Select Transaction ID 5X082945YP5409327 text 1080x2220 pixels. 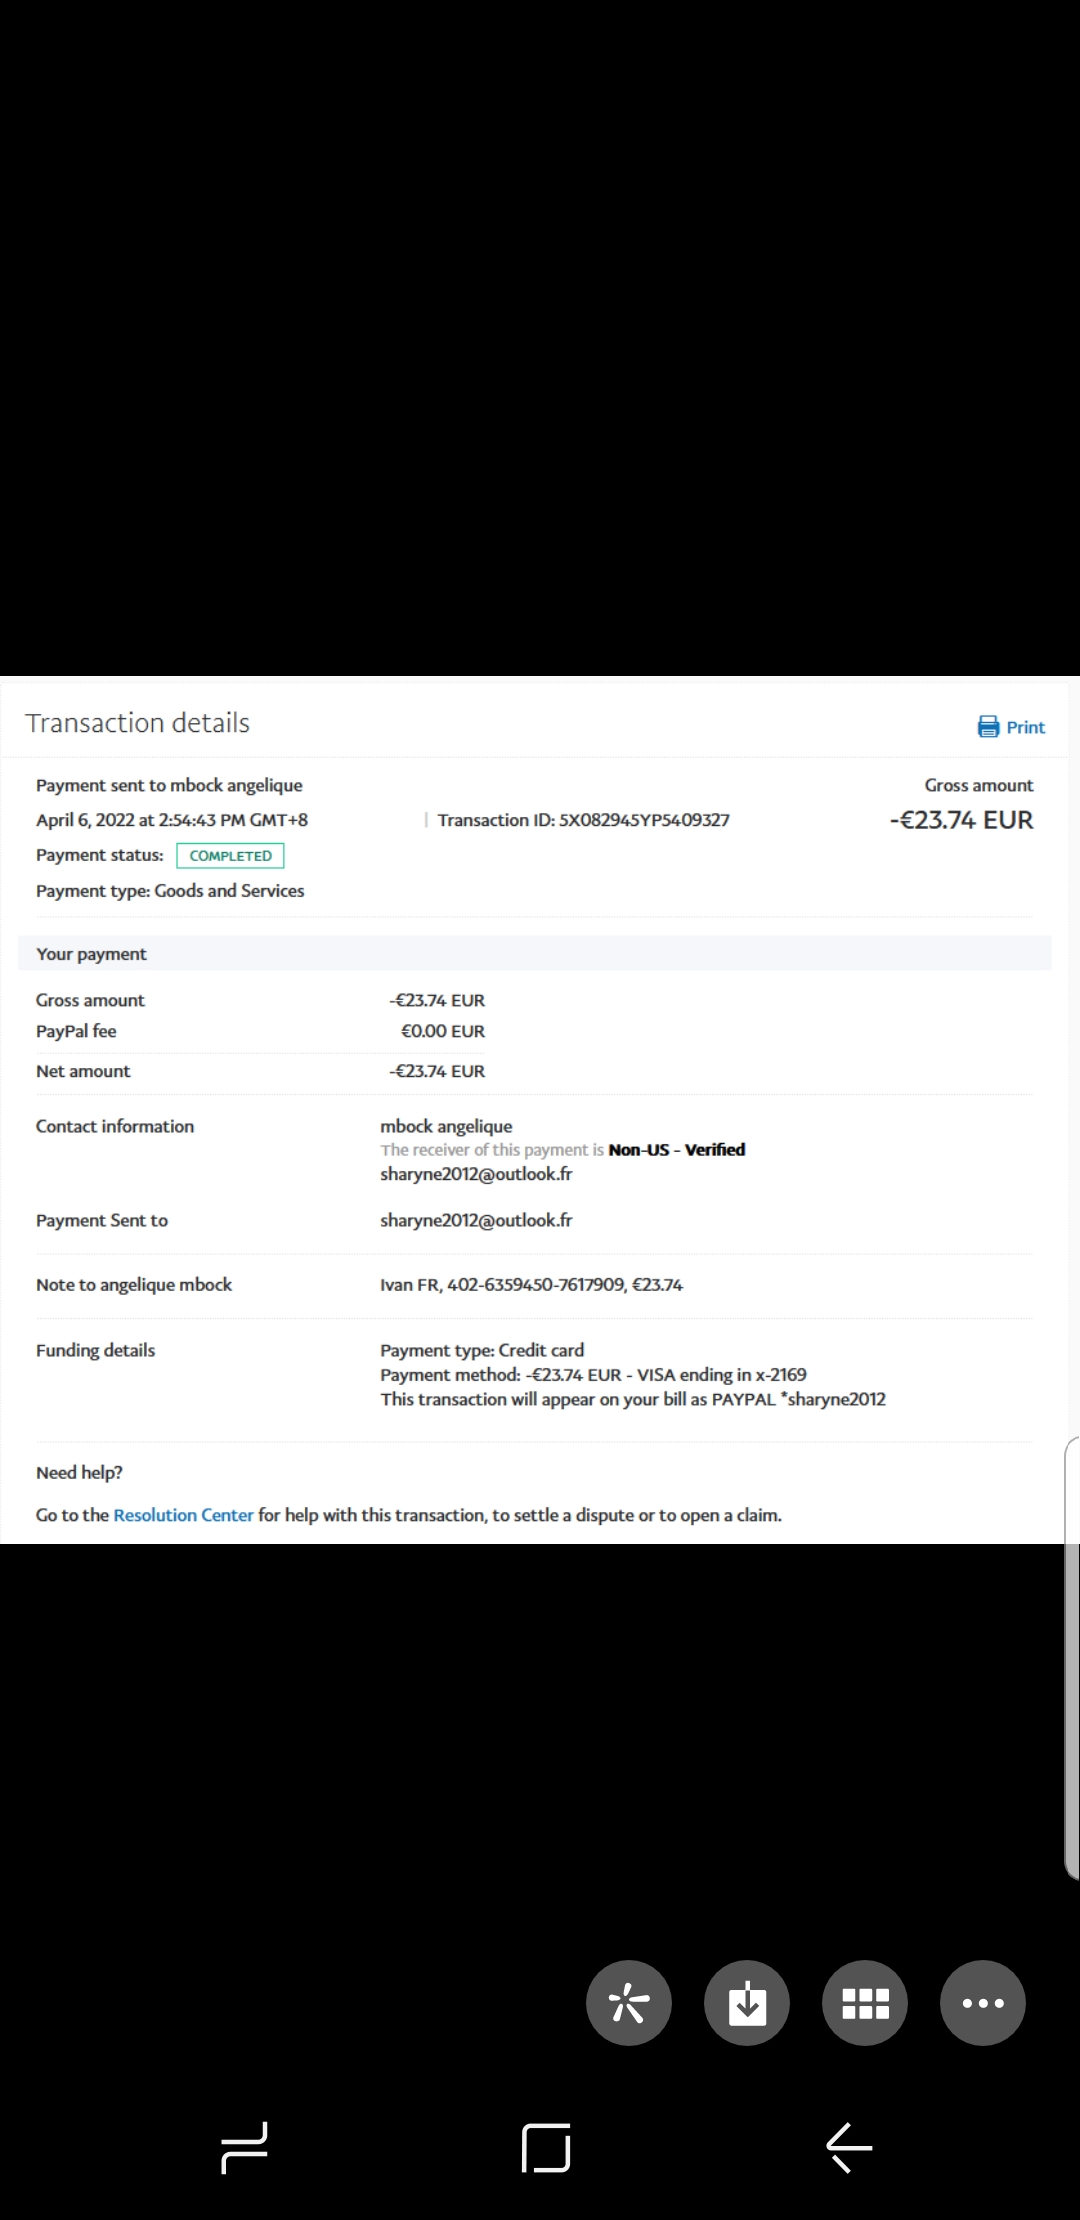[584, 820]
